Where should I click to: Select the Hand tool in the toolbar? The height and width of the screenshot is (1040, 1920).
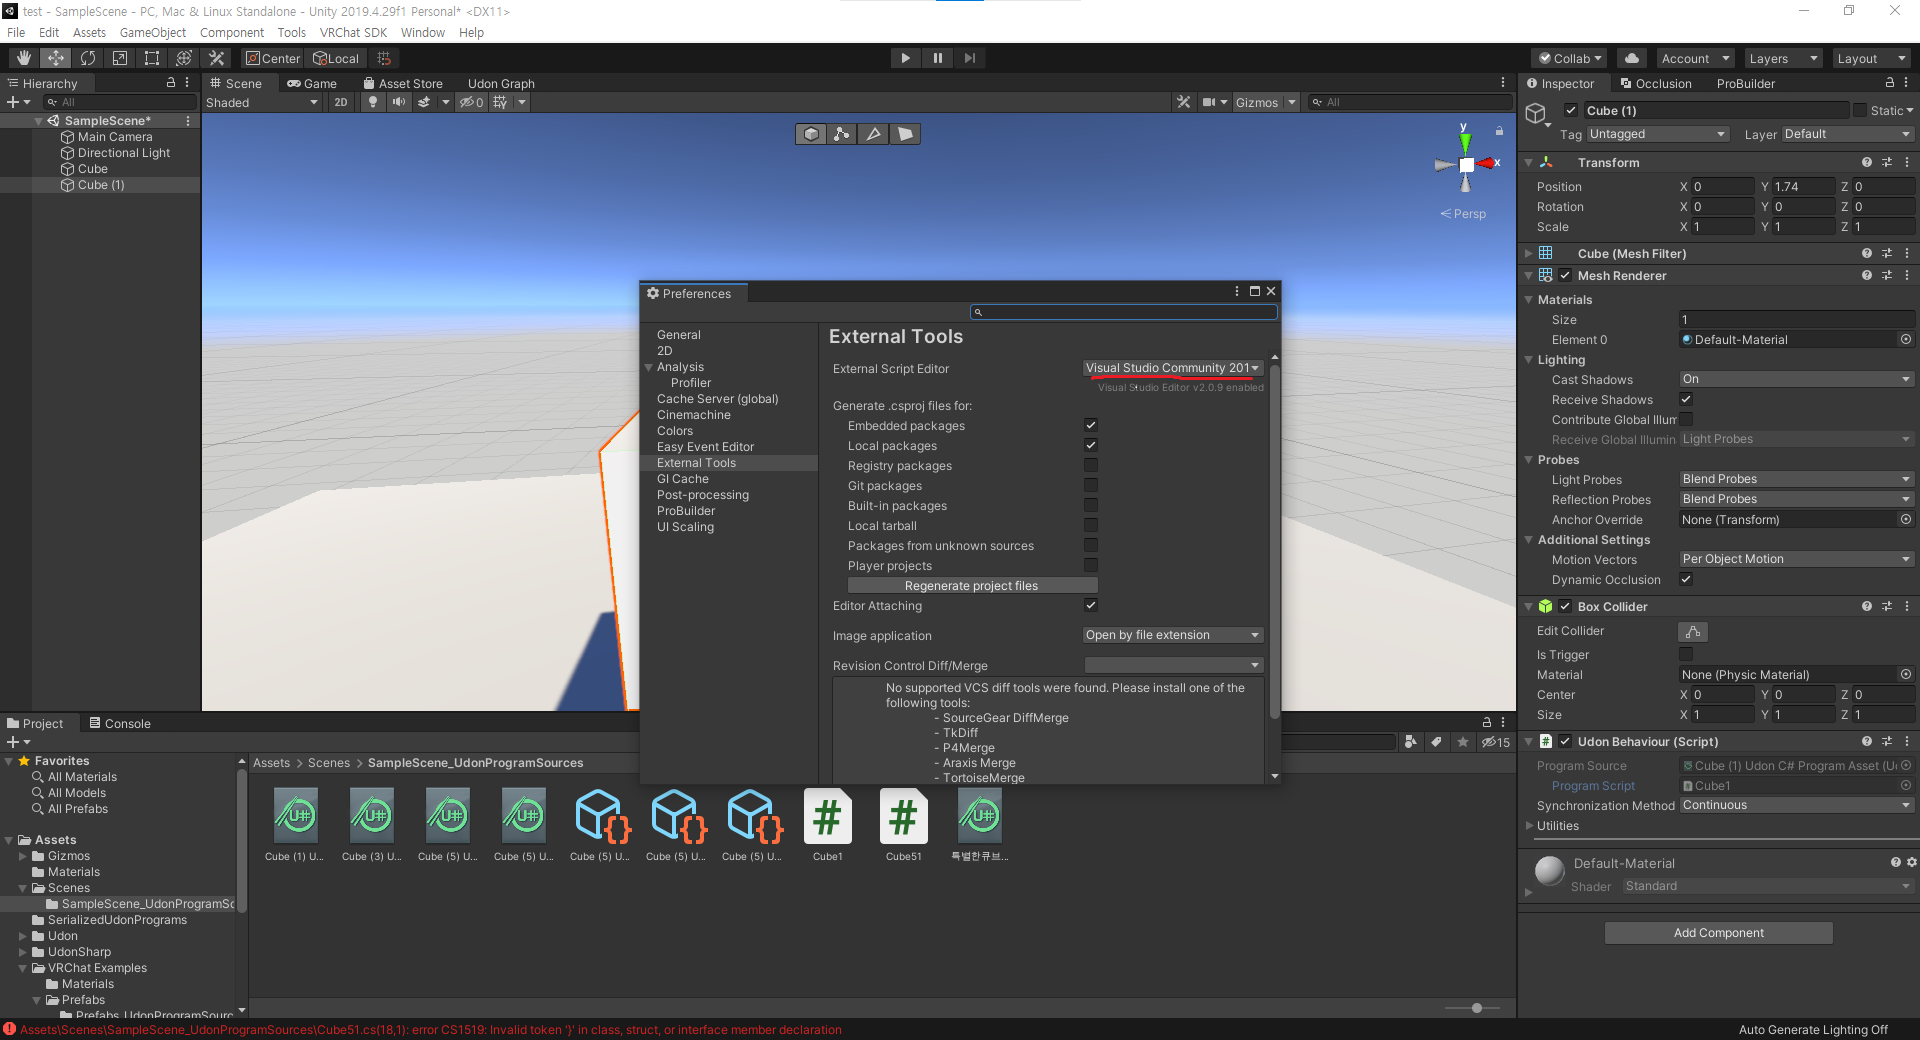click(24, 58)
